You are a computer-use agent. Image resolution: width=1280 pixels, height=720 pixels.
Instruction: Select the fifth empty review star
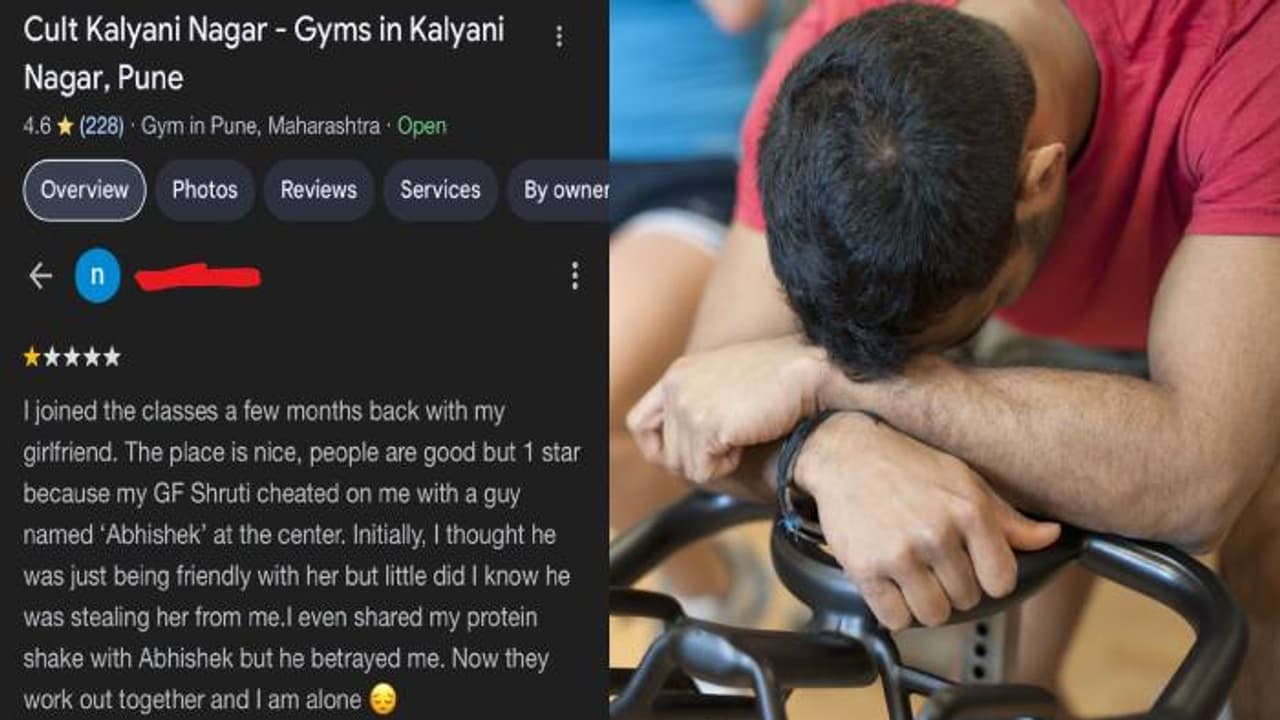tap(111, 357)
